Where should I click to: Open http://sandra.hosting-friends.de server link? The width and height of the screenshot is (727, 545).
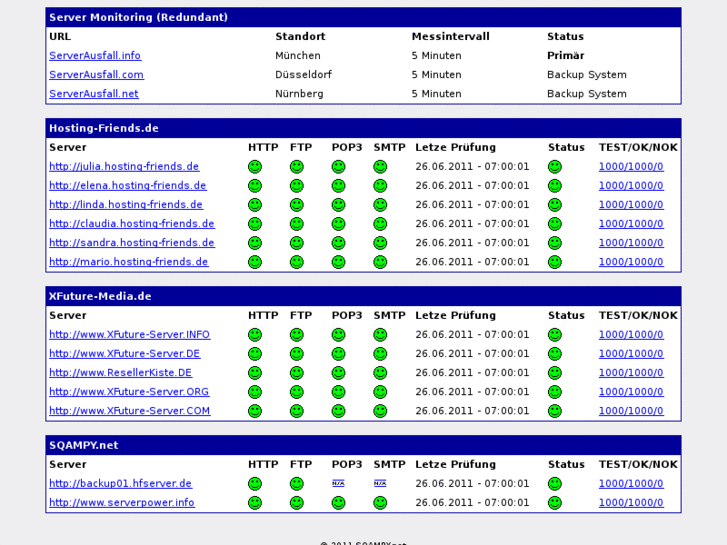point(132,243)
